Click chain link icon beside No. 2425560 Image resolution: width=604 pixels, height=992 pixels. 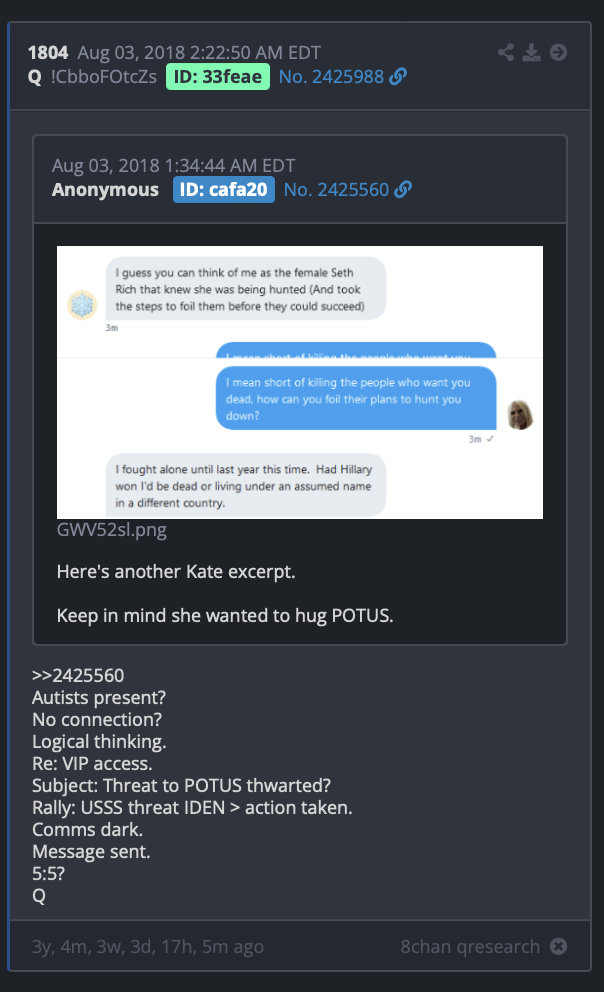click(x=403, y=189)
